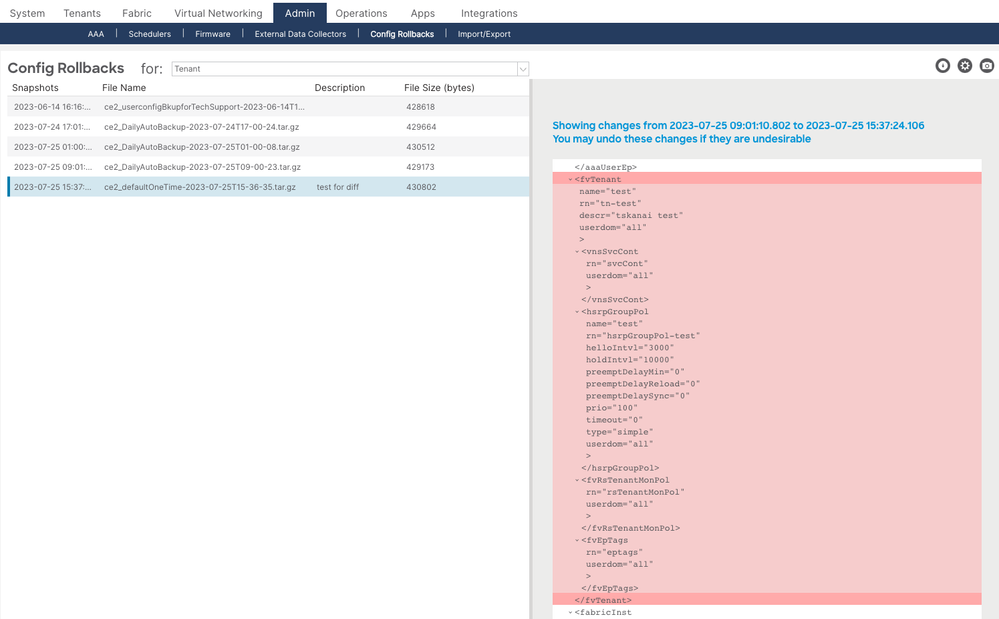Screen dimensions: 999x619
Task: Open the Virtual Networking tab
Action: [219, 13]
